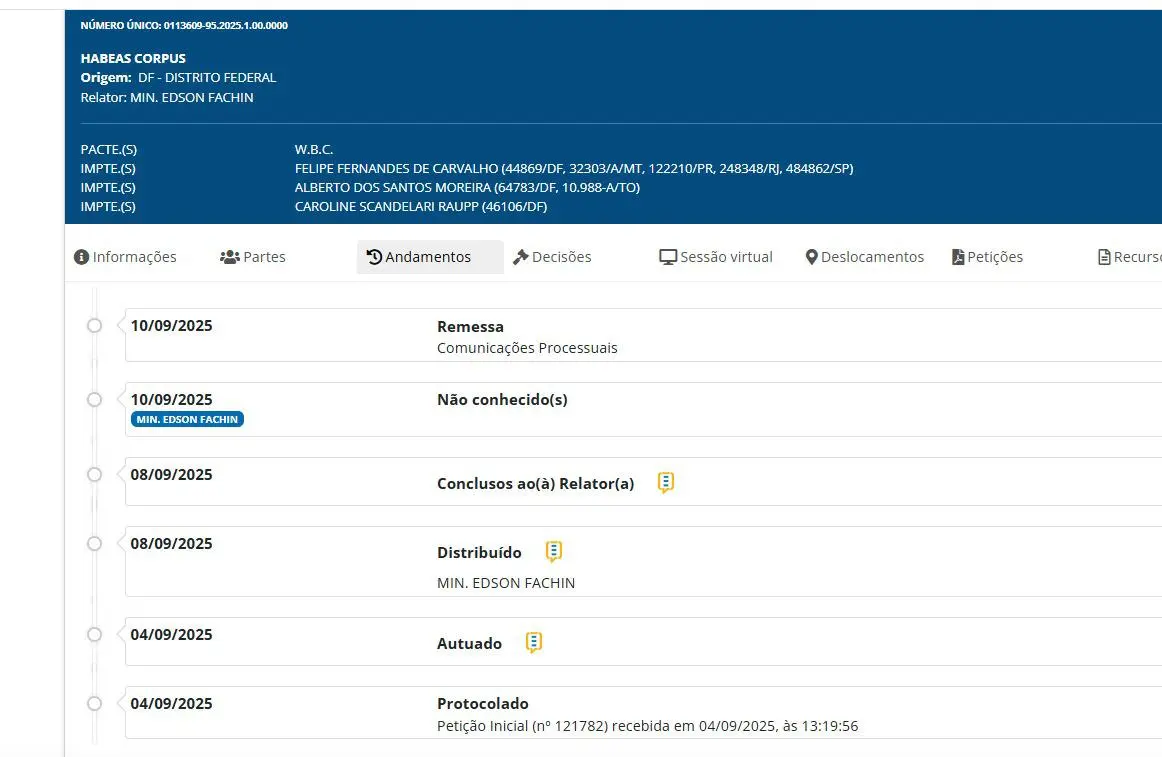Select timeline marker for Remessa entry

[x=94, y=325]
